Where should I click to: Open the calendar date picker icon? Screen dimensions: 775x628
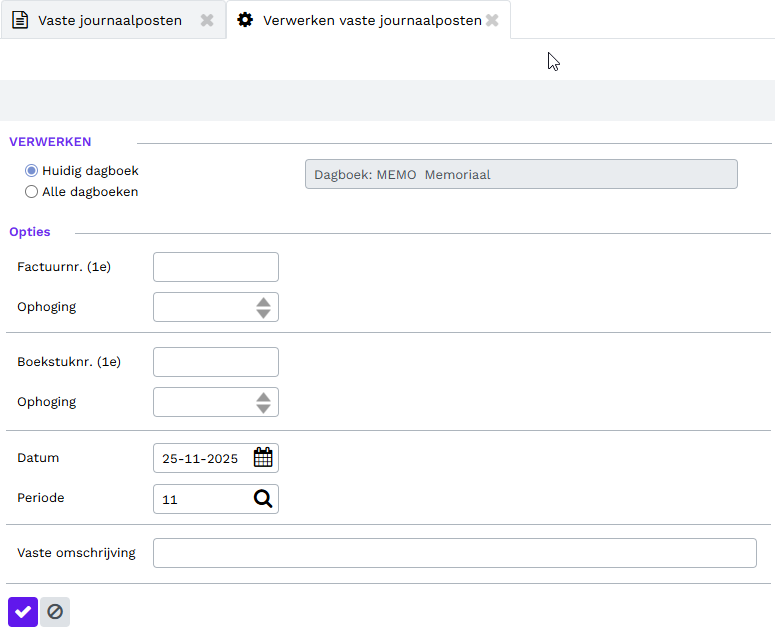pos(263,458)
